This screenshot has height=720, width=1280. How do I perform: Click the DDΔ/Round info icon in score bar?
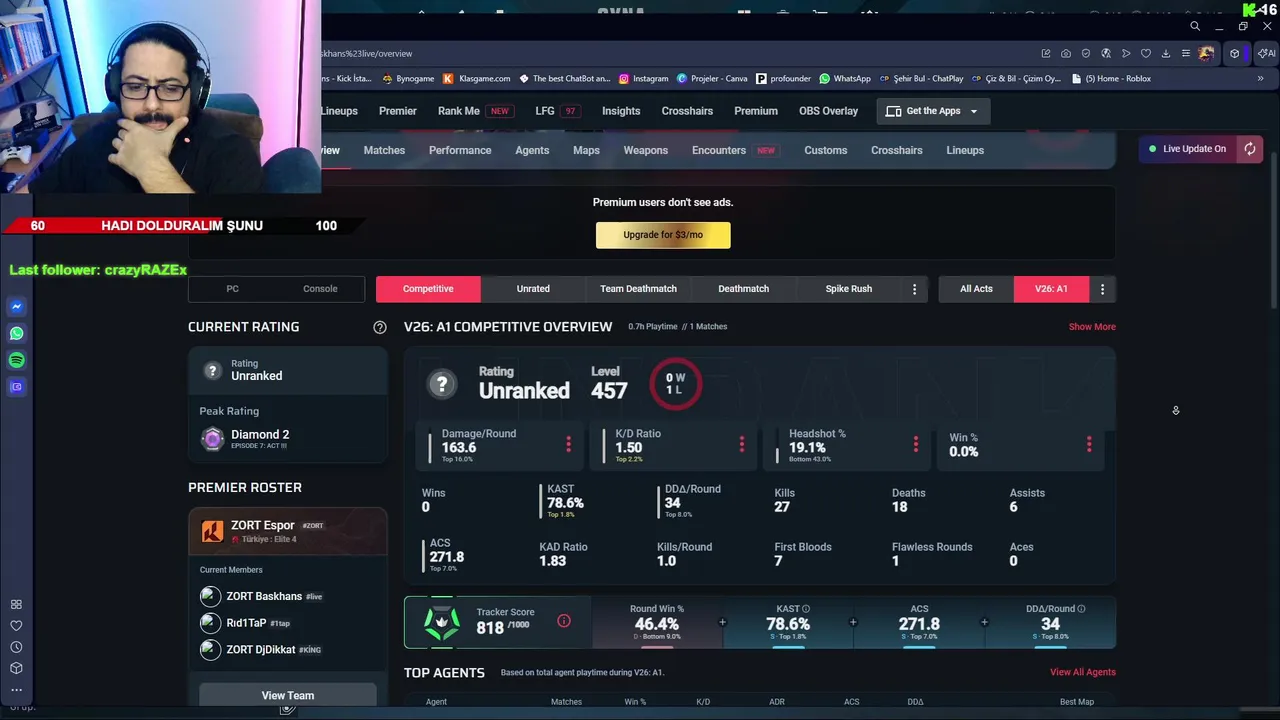pos(1081,608)
